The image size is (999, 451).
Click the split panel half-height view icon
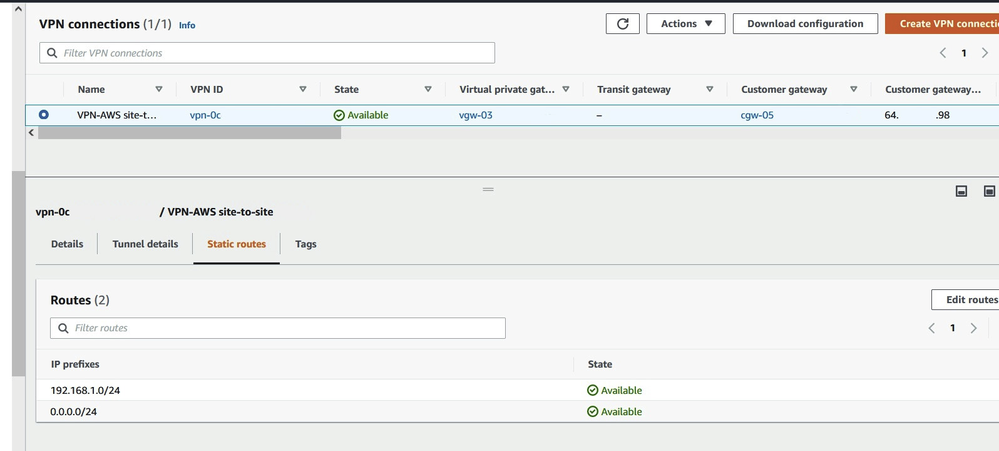(x=961, y=191)
